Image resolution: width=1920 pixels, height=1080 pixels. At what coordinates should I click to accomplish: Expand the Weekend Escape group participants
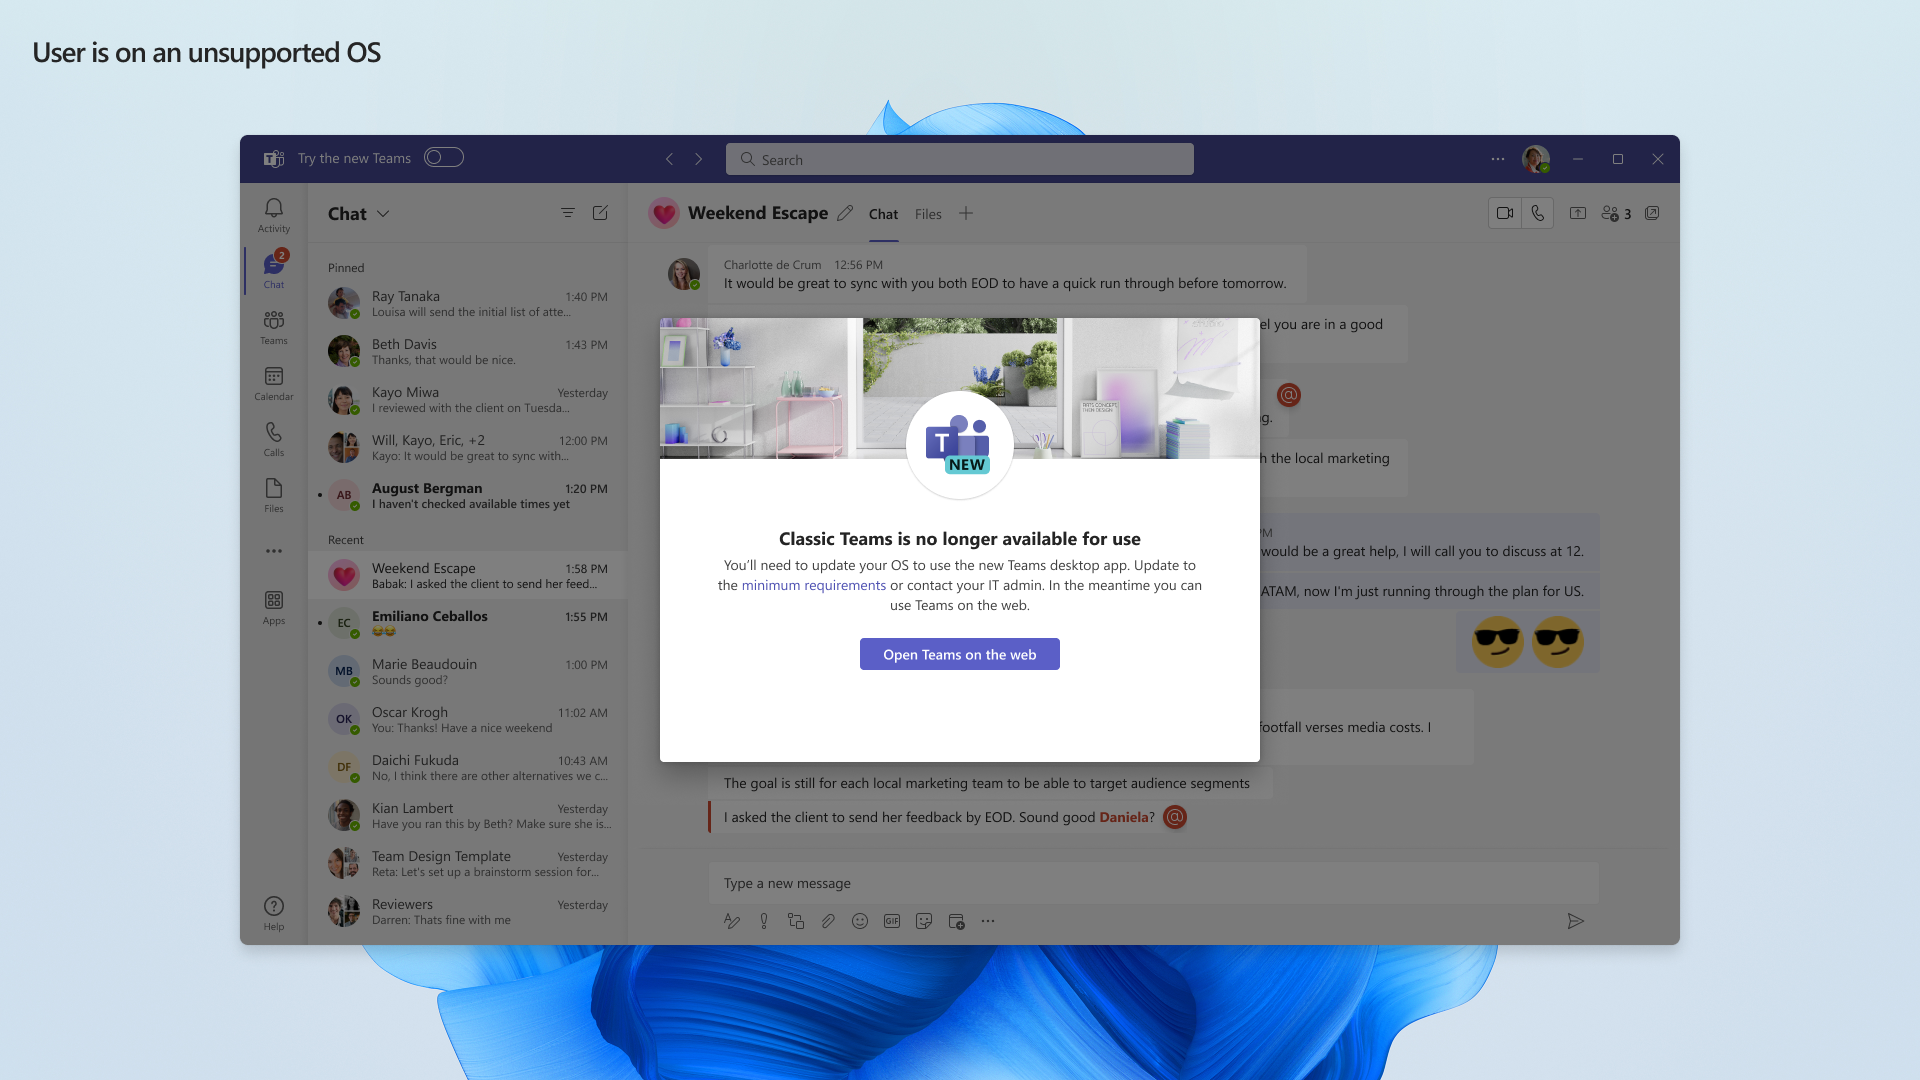[x=1617, y=212]
